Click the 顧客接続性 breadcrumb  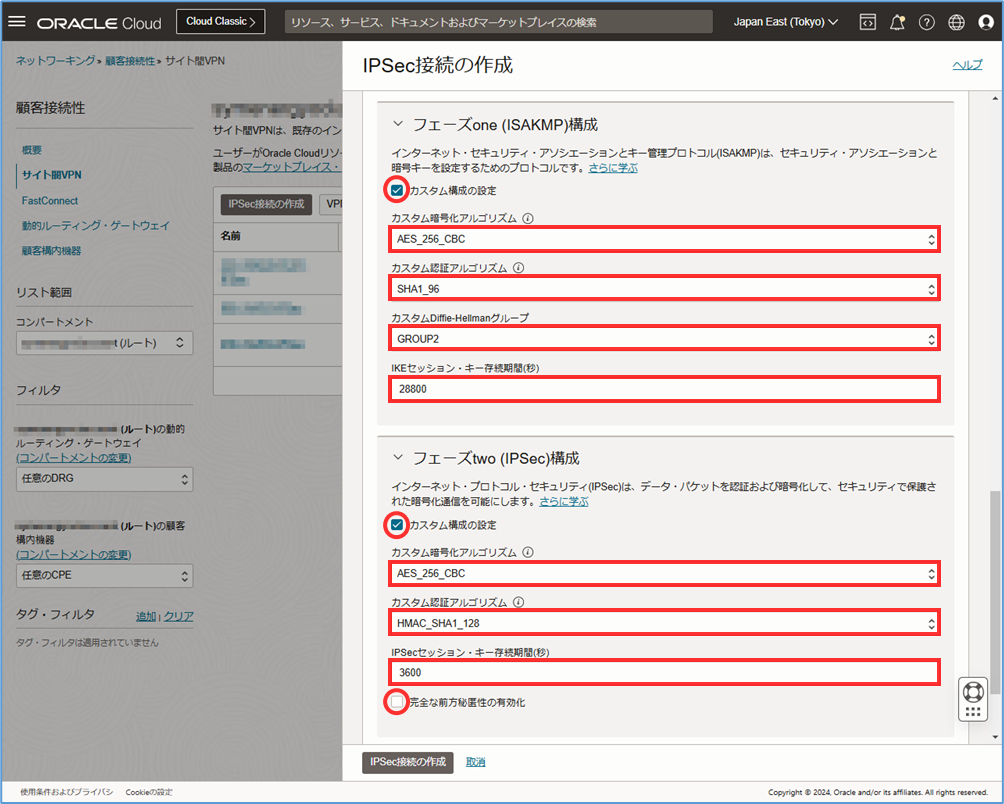pyautogui.click(x=130, y=61)
